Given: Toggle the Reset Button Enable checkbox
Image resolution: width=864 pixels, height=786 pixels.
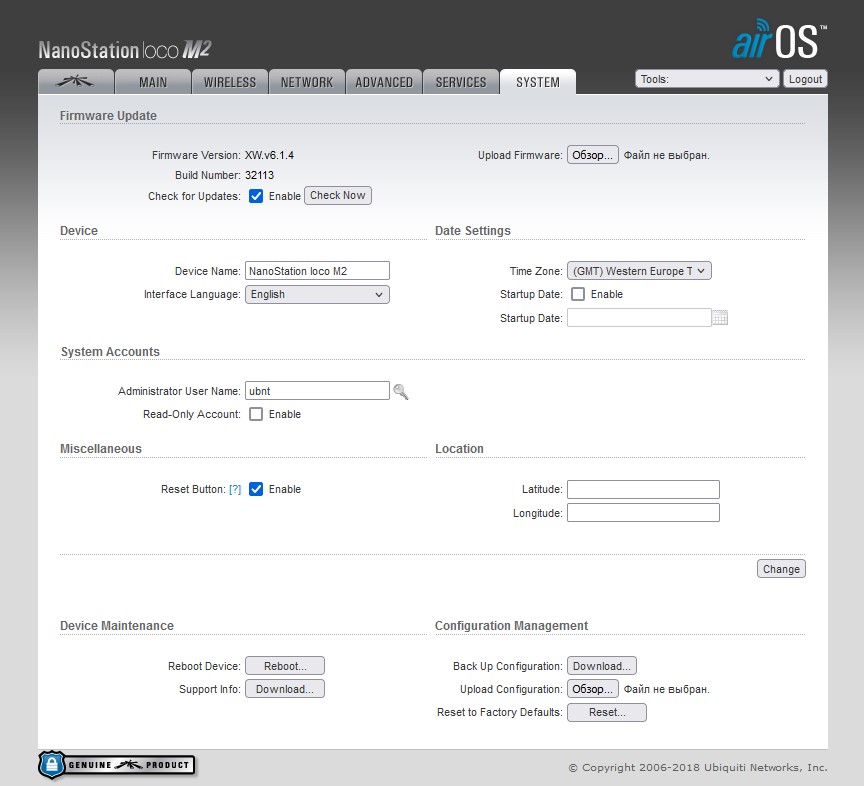Looking at the screenshot, I should pyautogui.click(x=256, y=489).
